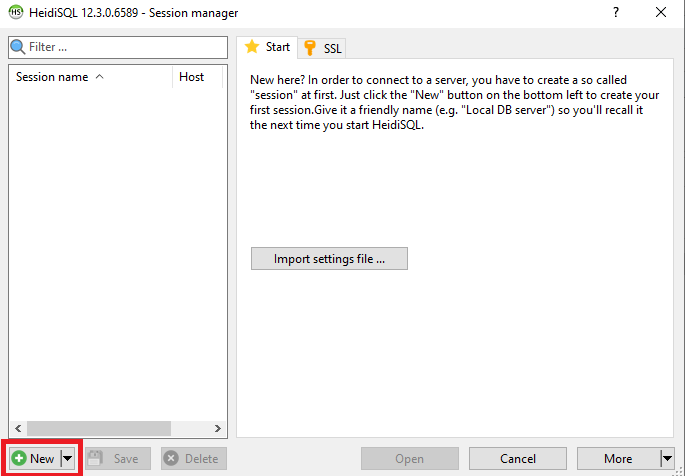This screenshot has width=685, height=476.
Task: Click the New session button
Action: coord(35,459)
